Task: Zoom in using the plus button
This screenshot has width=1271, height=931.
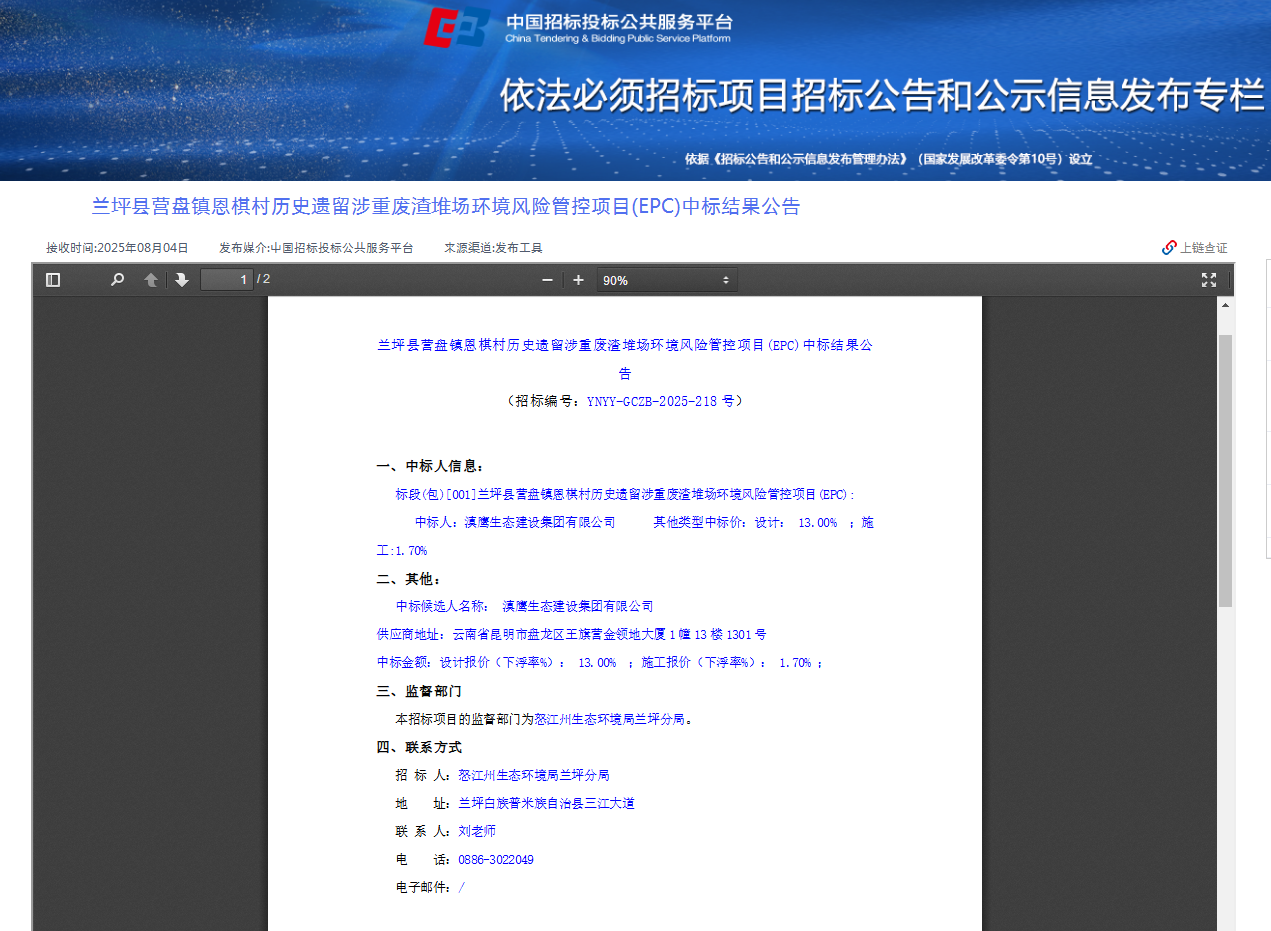Action: (x=578, y=280)
